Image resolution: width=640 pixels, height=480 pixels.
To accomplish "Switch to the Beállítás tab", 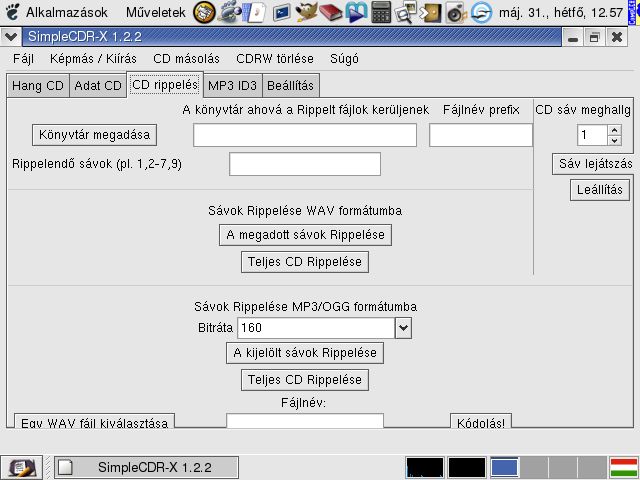I will [x=291, y=86].
